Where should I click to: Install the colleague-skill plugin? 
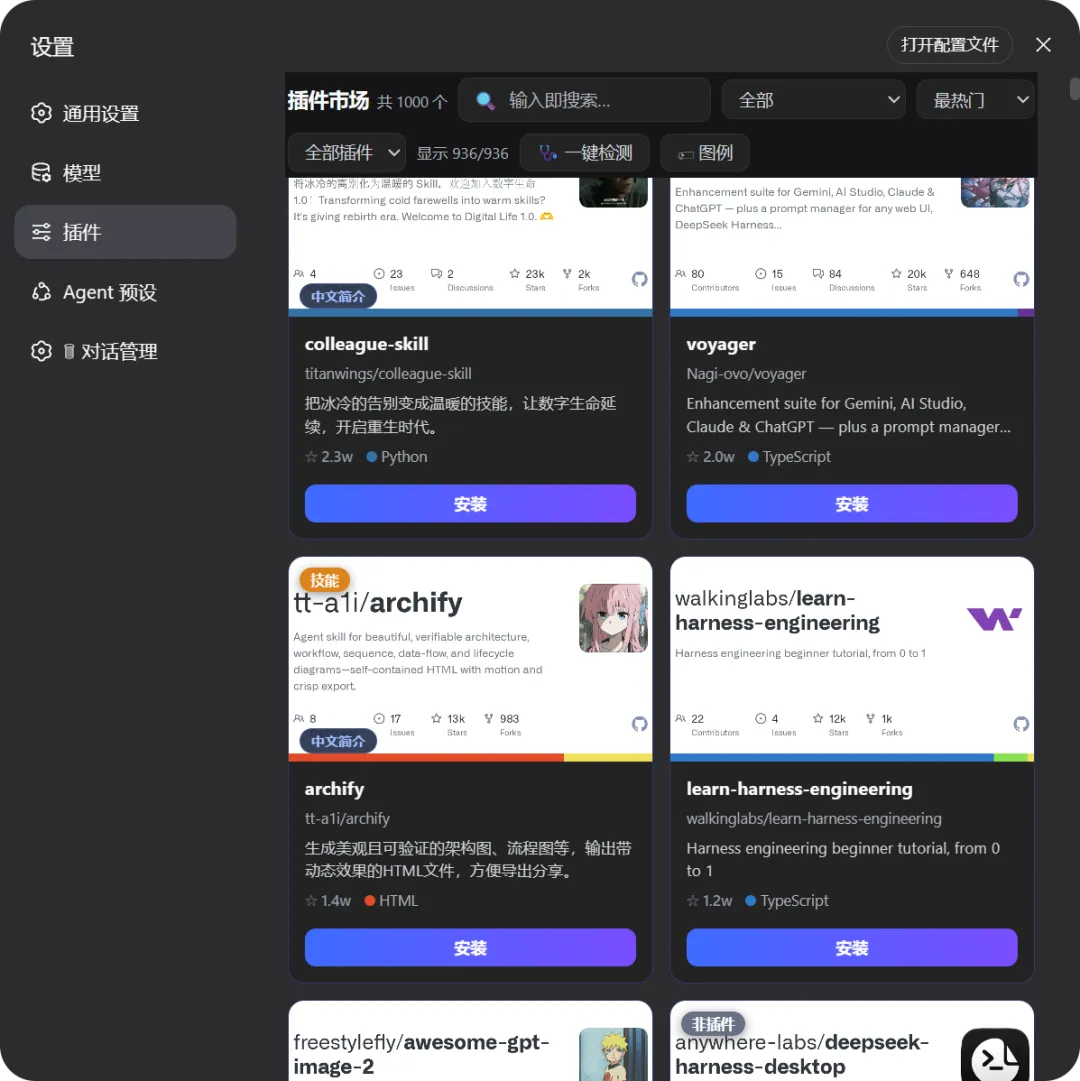pos(470,504)
